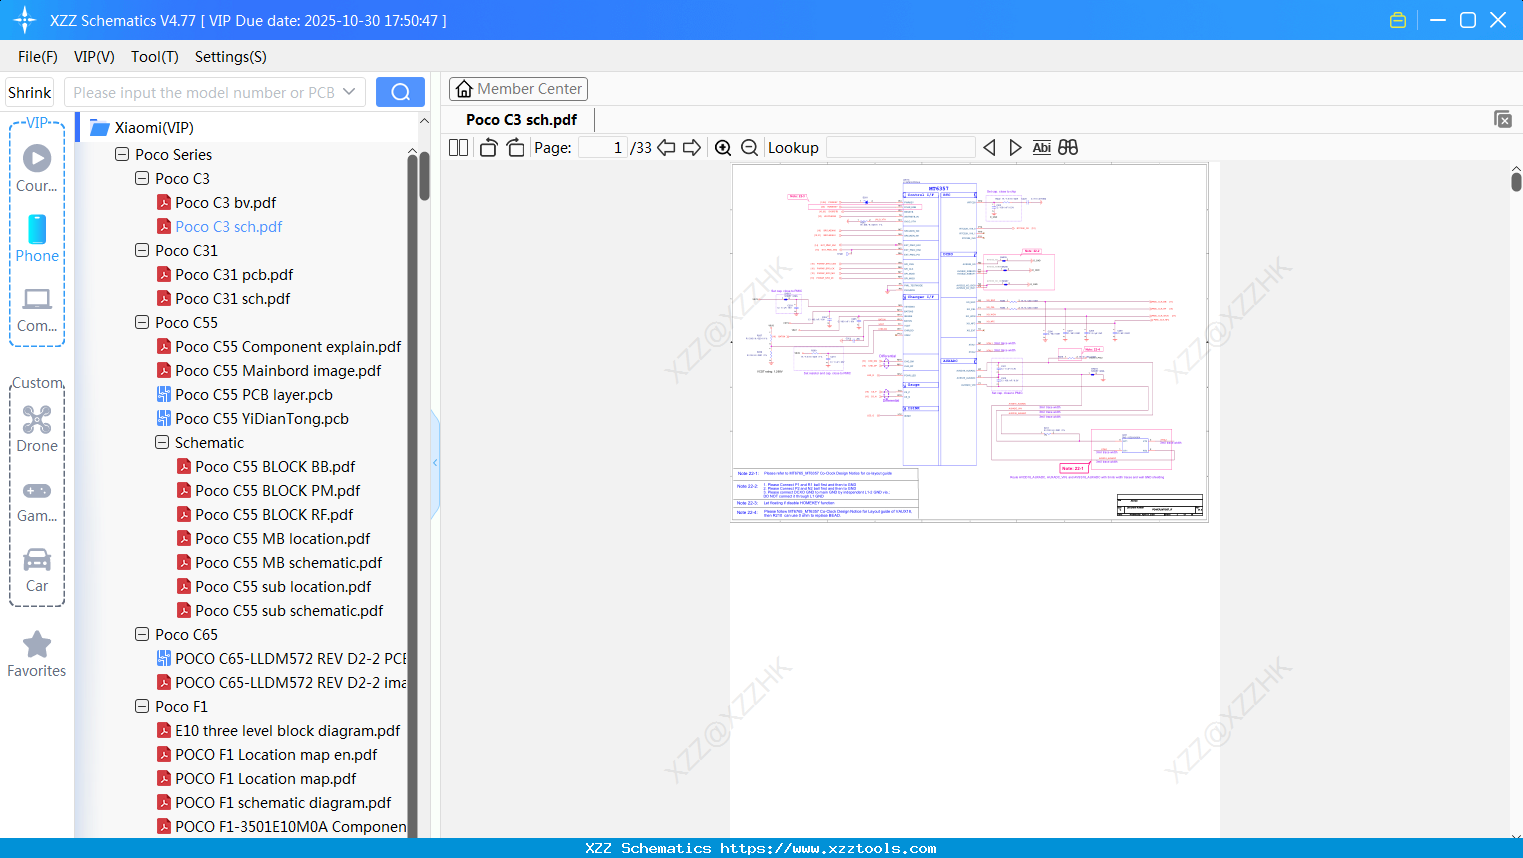Viewport: 1523px width, 858px height.
Task: Zoom in on the schematic
Action: click(x=723, y=148)
